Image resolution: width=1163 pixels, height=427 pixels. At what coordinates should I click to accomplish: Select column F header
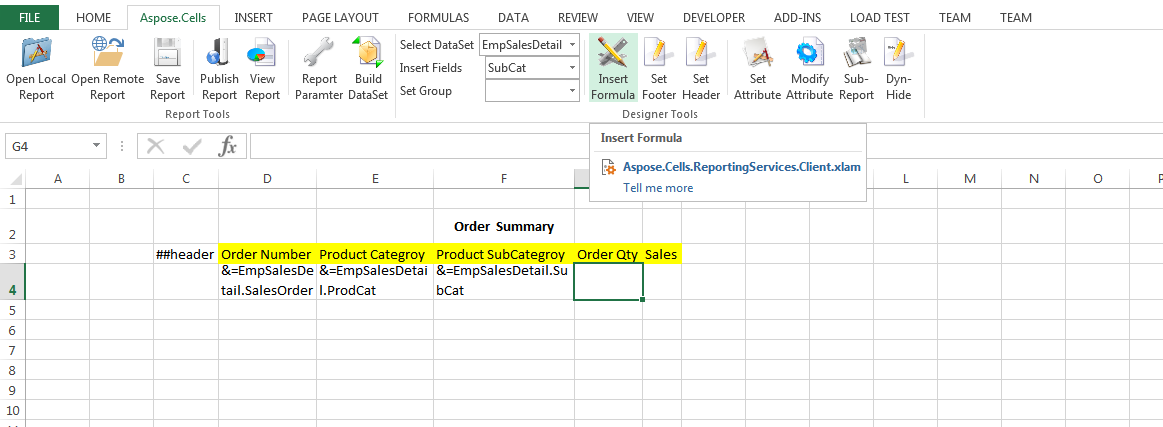tap(504, 179)
